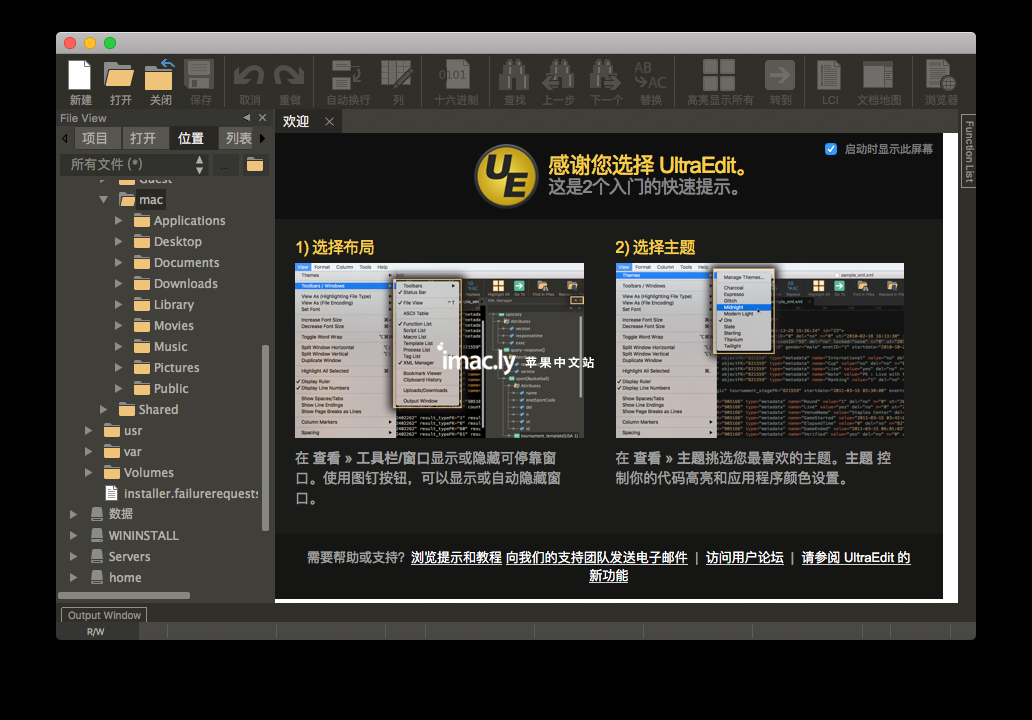This screenshot has width=1032, height=720.
Task: Click the 浏览提示和教程 link
Action: [x=456, y=558]
